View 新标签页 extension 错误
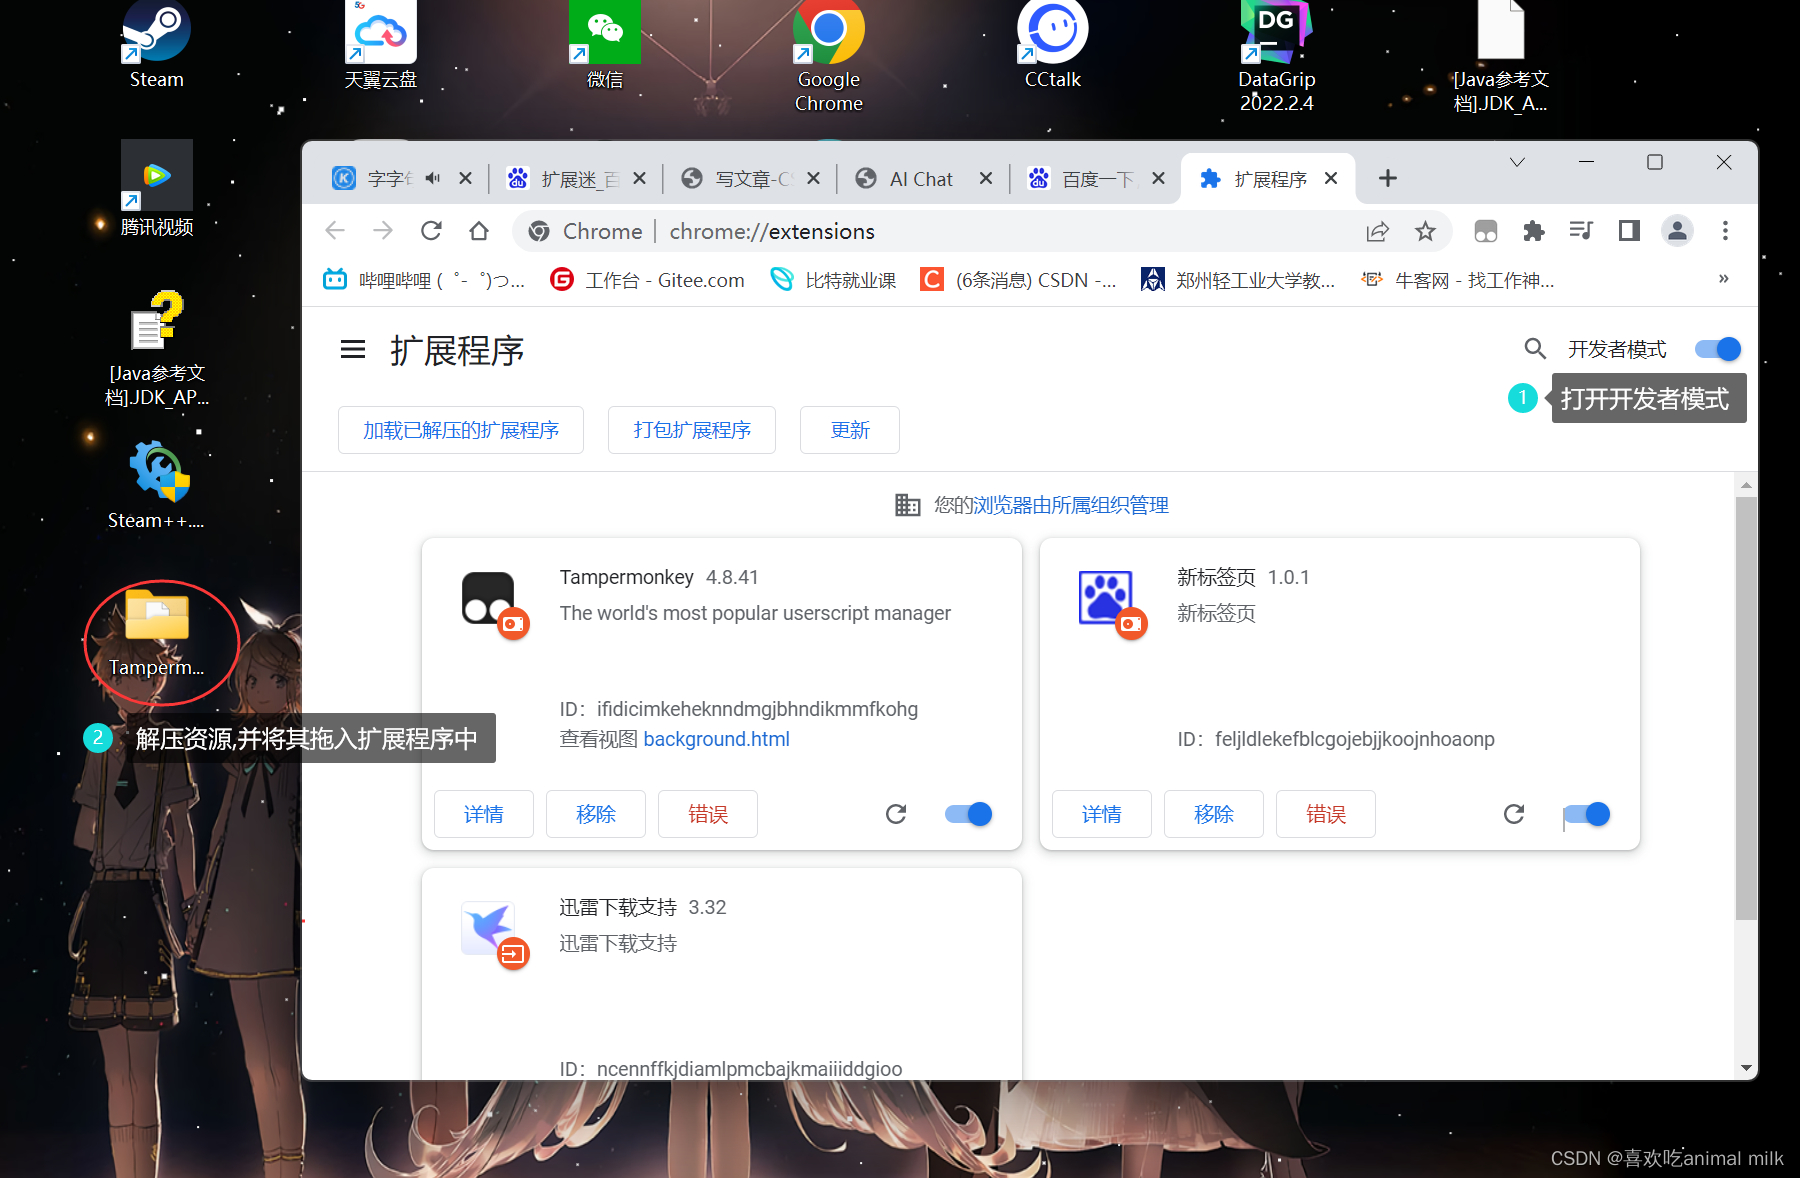Viewport: 1800px width, 1178px height. [1326, 814]
